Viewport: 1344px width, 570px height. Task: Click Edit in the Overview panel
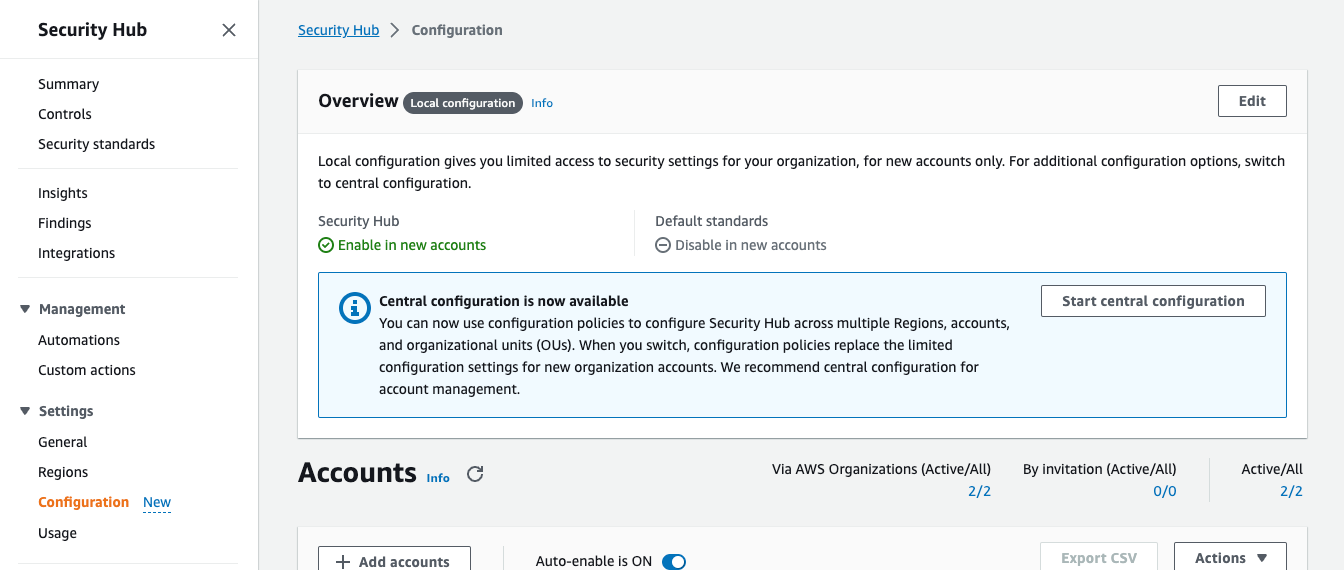coord(1252,101)
